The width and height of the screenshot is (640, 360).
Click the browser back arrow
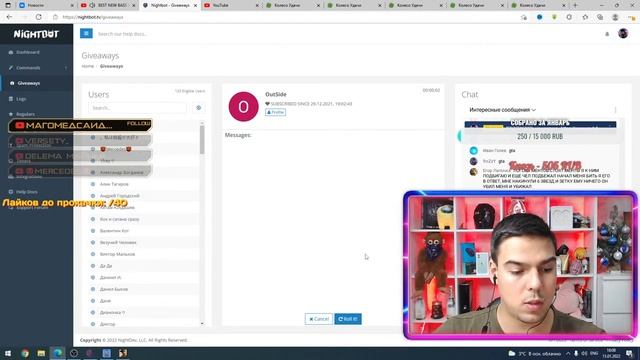pyautogui.click(x=9, y=17)
